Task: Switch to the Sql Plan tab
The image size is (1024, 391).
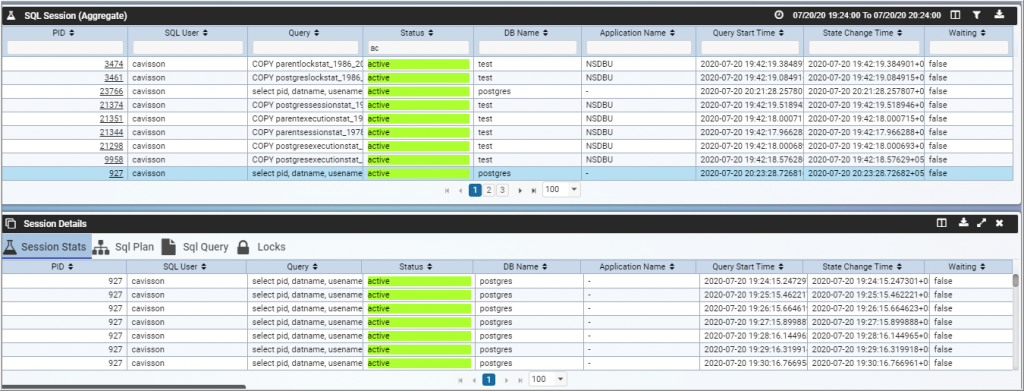Action: [x=124, y=247]
